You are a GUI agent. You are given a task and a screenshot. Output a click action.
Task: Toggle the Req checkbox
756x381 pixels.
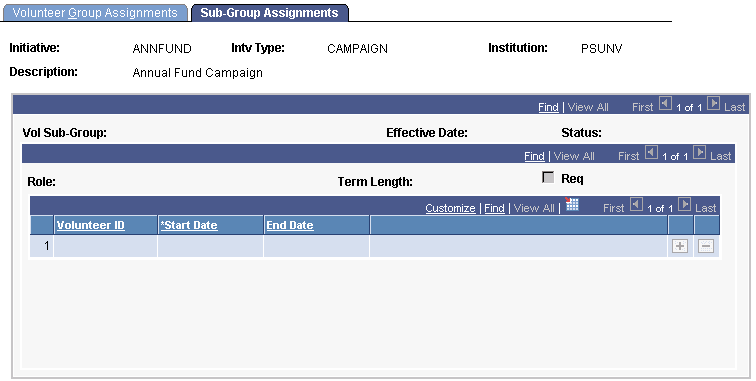[x=548, y=177]
